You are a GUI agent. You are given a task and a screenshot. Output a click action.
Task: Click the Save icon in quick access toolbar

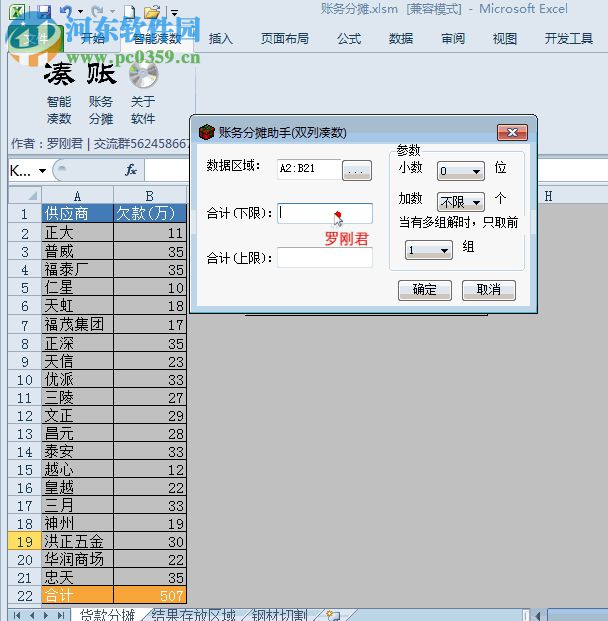coord(44,12)
